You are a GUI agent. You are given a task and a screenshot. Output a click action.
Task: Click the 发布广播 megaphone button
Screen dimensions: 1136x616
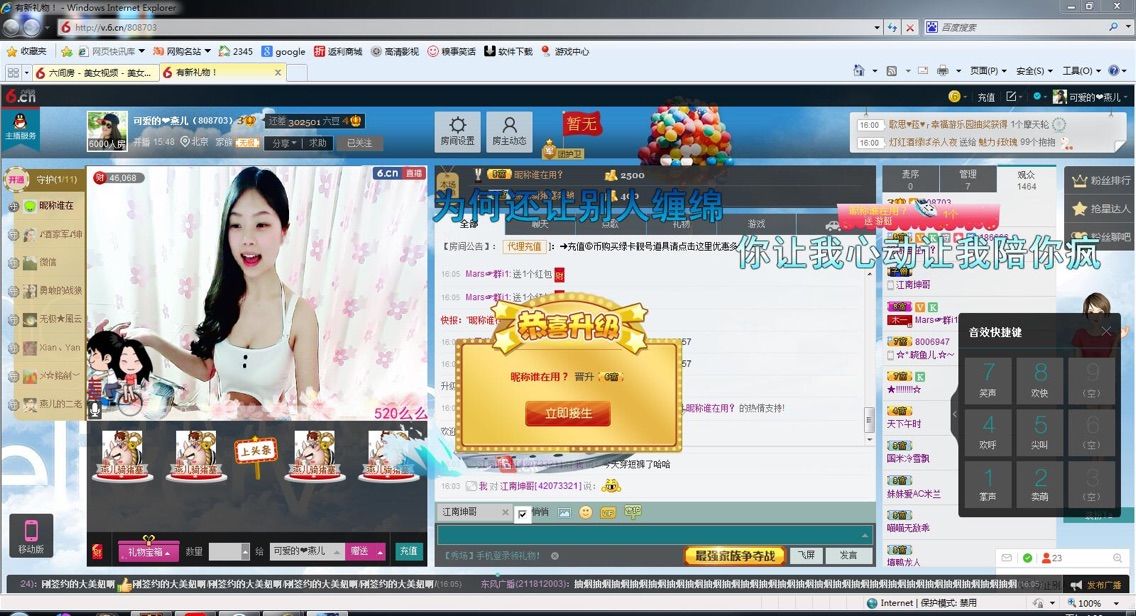pyautogui.click(x=1095, y=584)
